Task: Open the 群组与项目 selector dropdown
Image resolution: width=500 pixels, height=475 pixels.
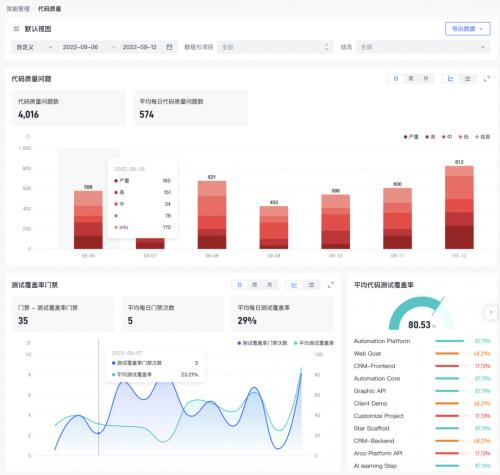Action: (275, 47)
